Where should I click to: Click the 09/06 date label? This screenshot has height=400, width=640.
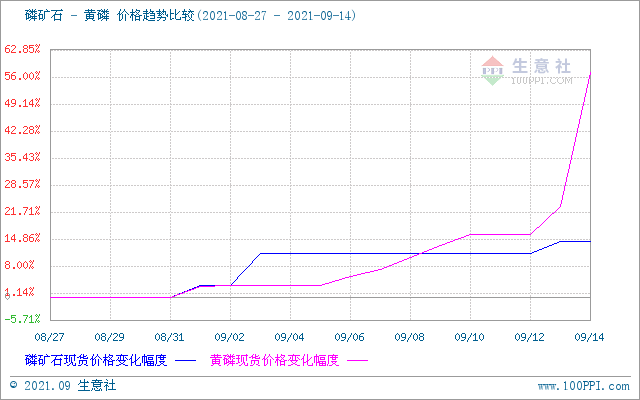point(349,337)
